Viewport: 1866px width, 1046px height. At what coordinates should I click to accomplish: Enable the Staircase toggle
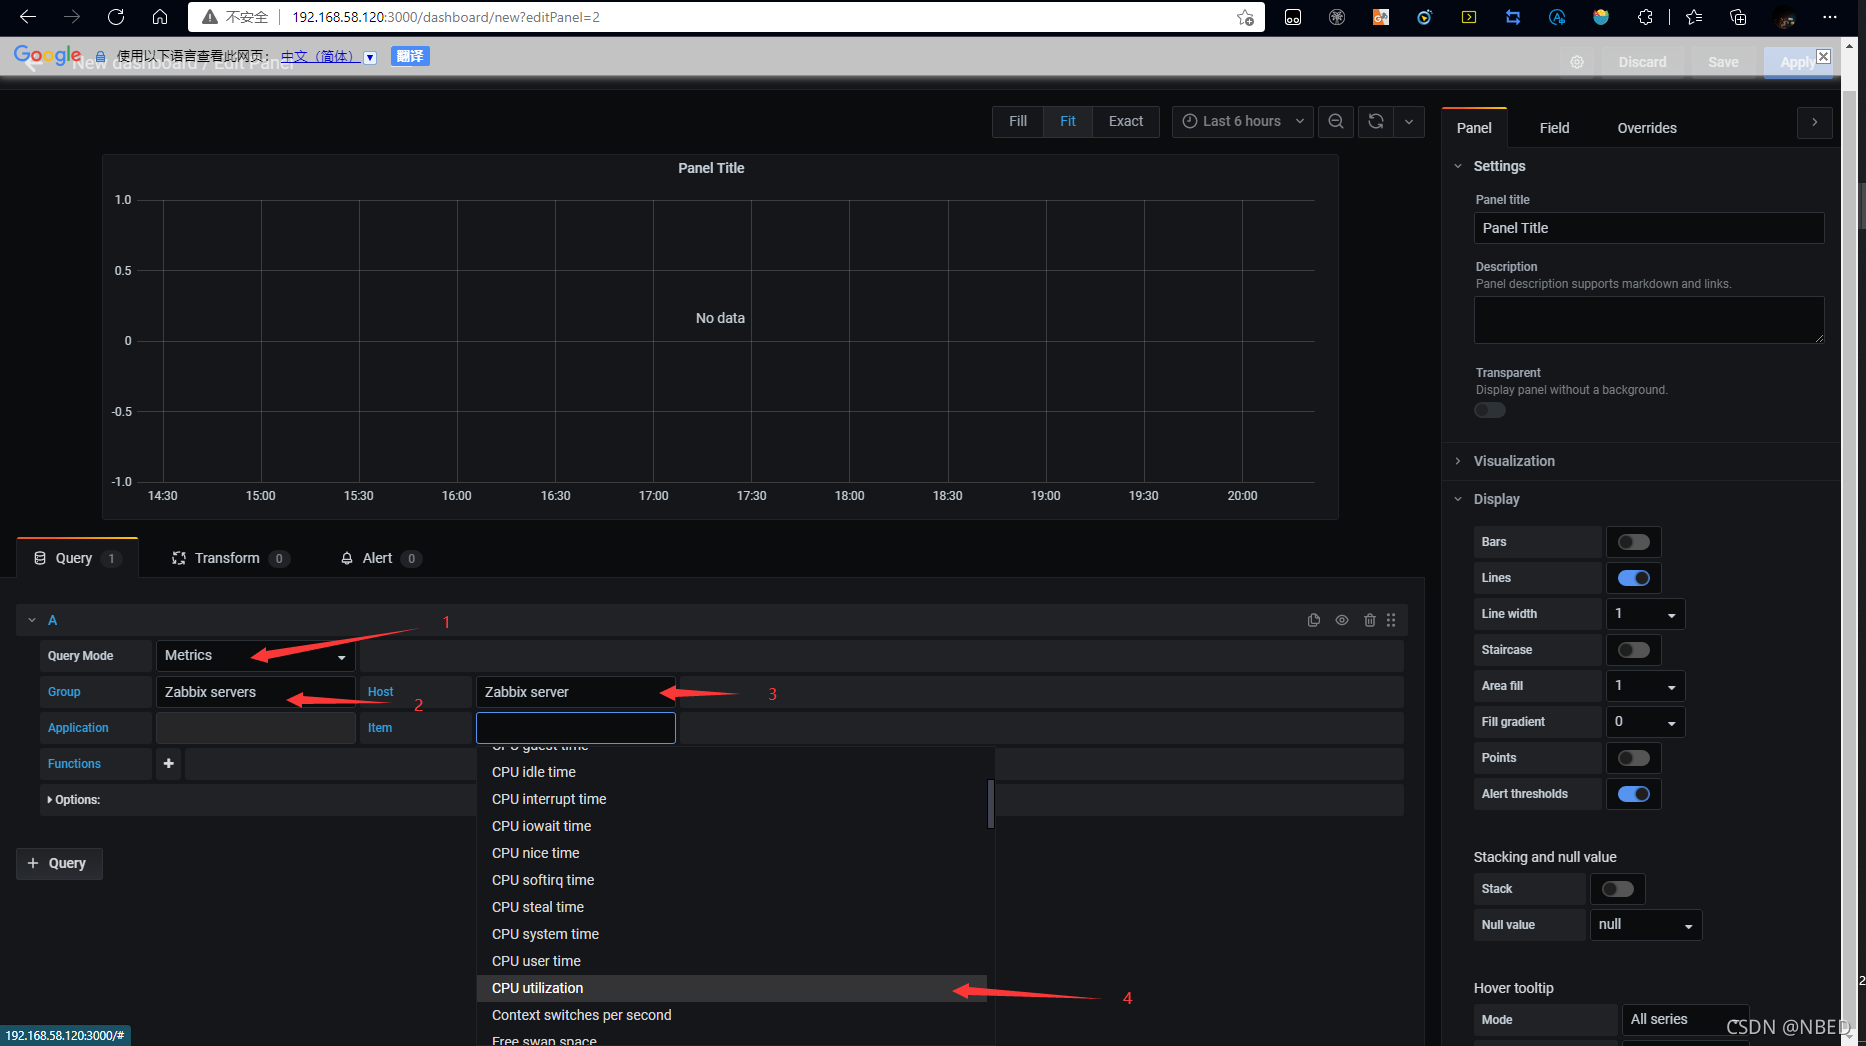tap(1634, 650)
